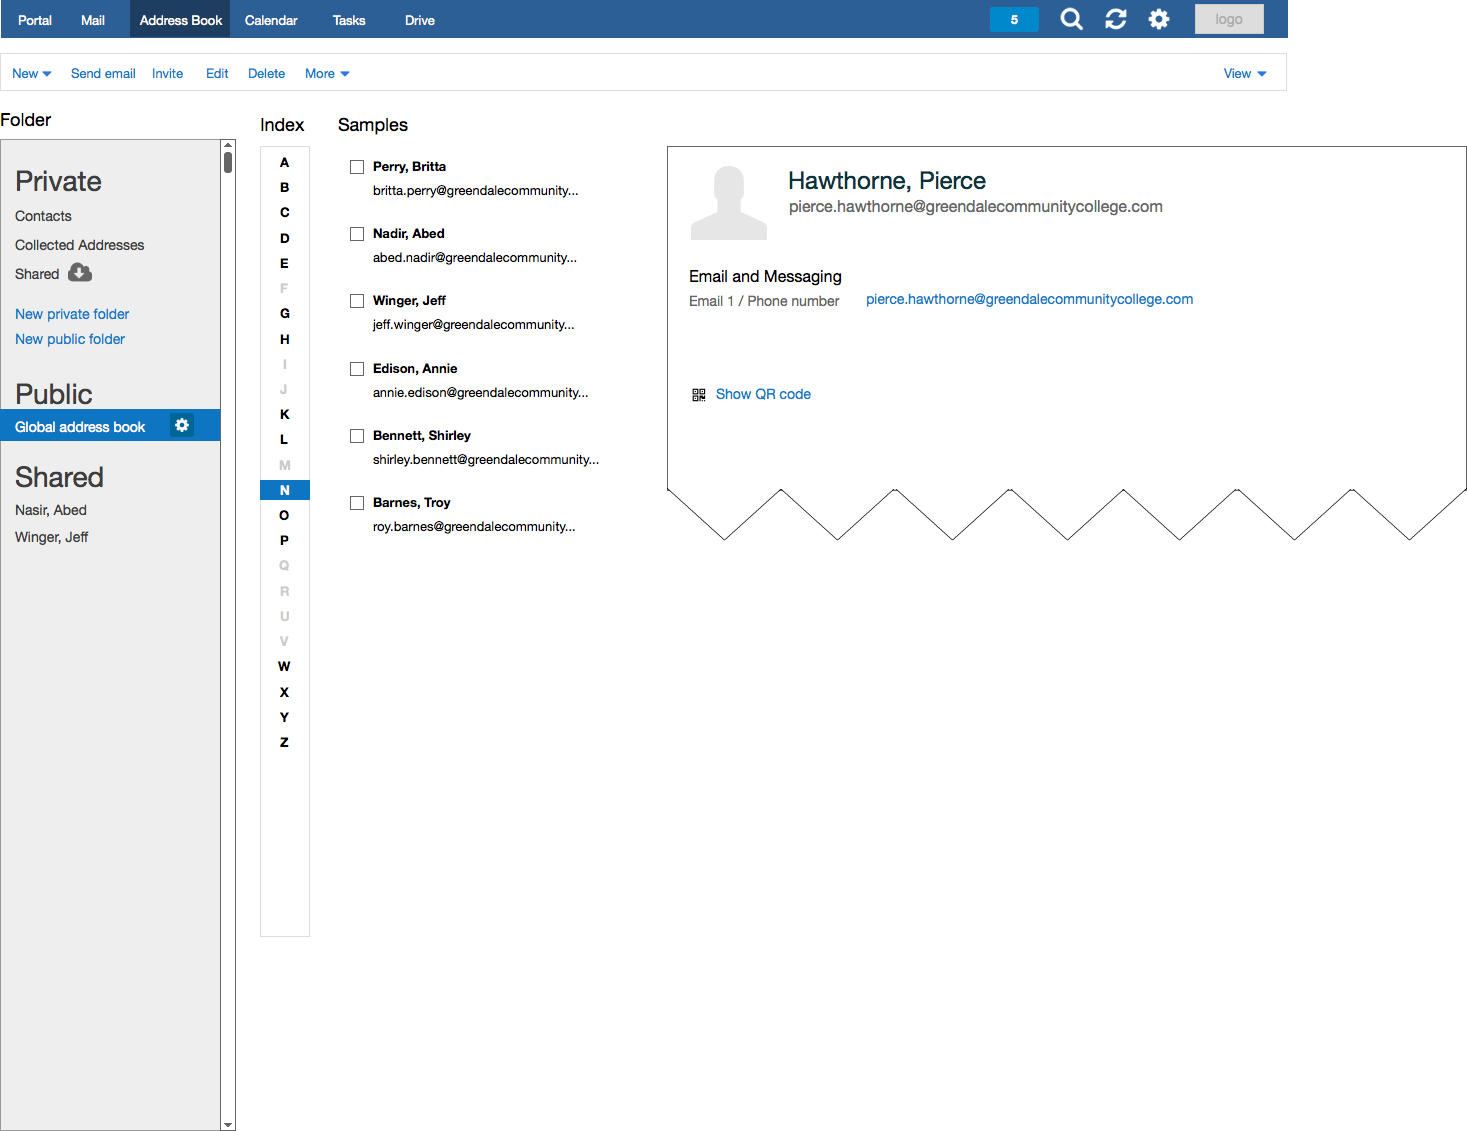1467x1131 pixels.
Task: Switch to the Tasks tab
Action: [x=349, y=20]
